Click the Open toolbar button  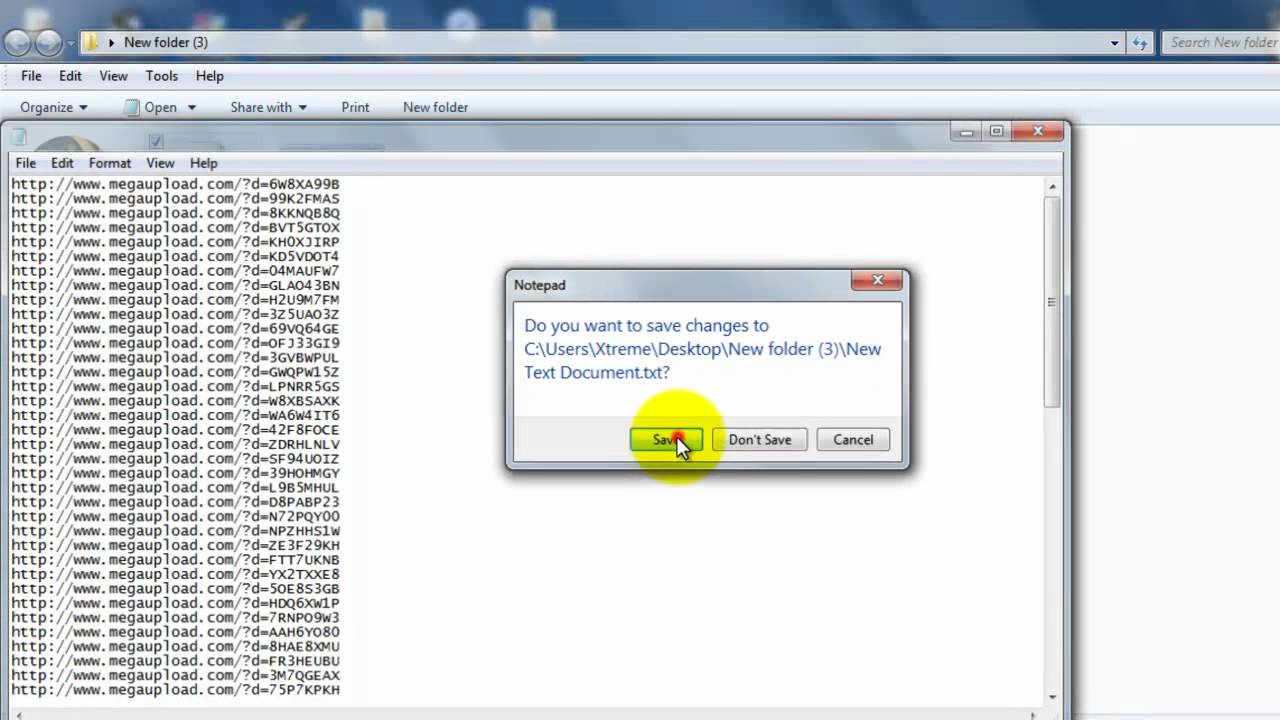[x=151, y=107]
